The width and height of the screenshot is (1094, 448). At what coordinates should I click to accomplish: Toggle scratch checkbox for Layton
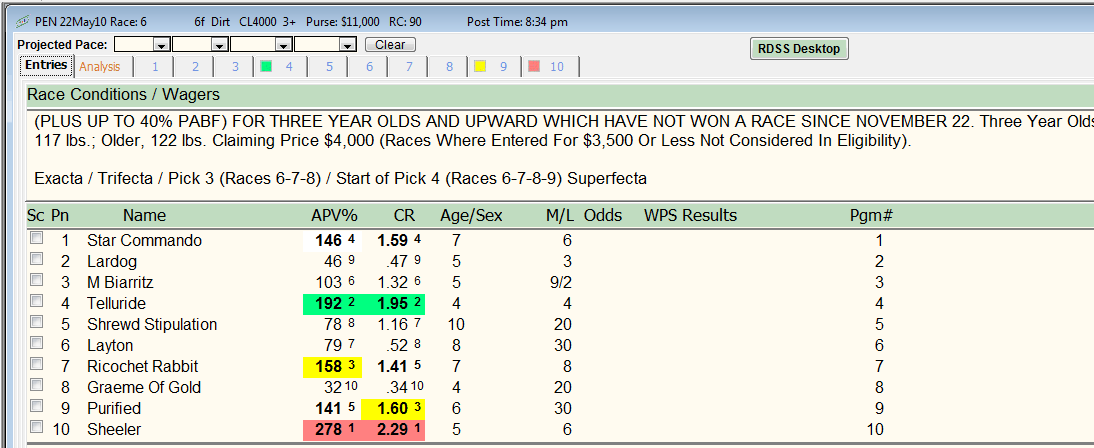[36, 343]
